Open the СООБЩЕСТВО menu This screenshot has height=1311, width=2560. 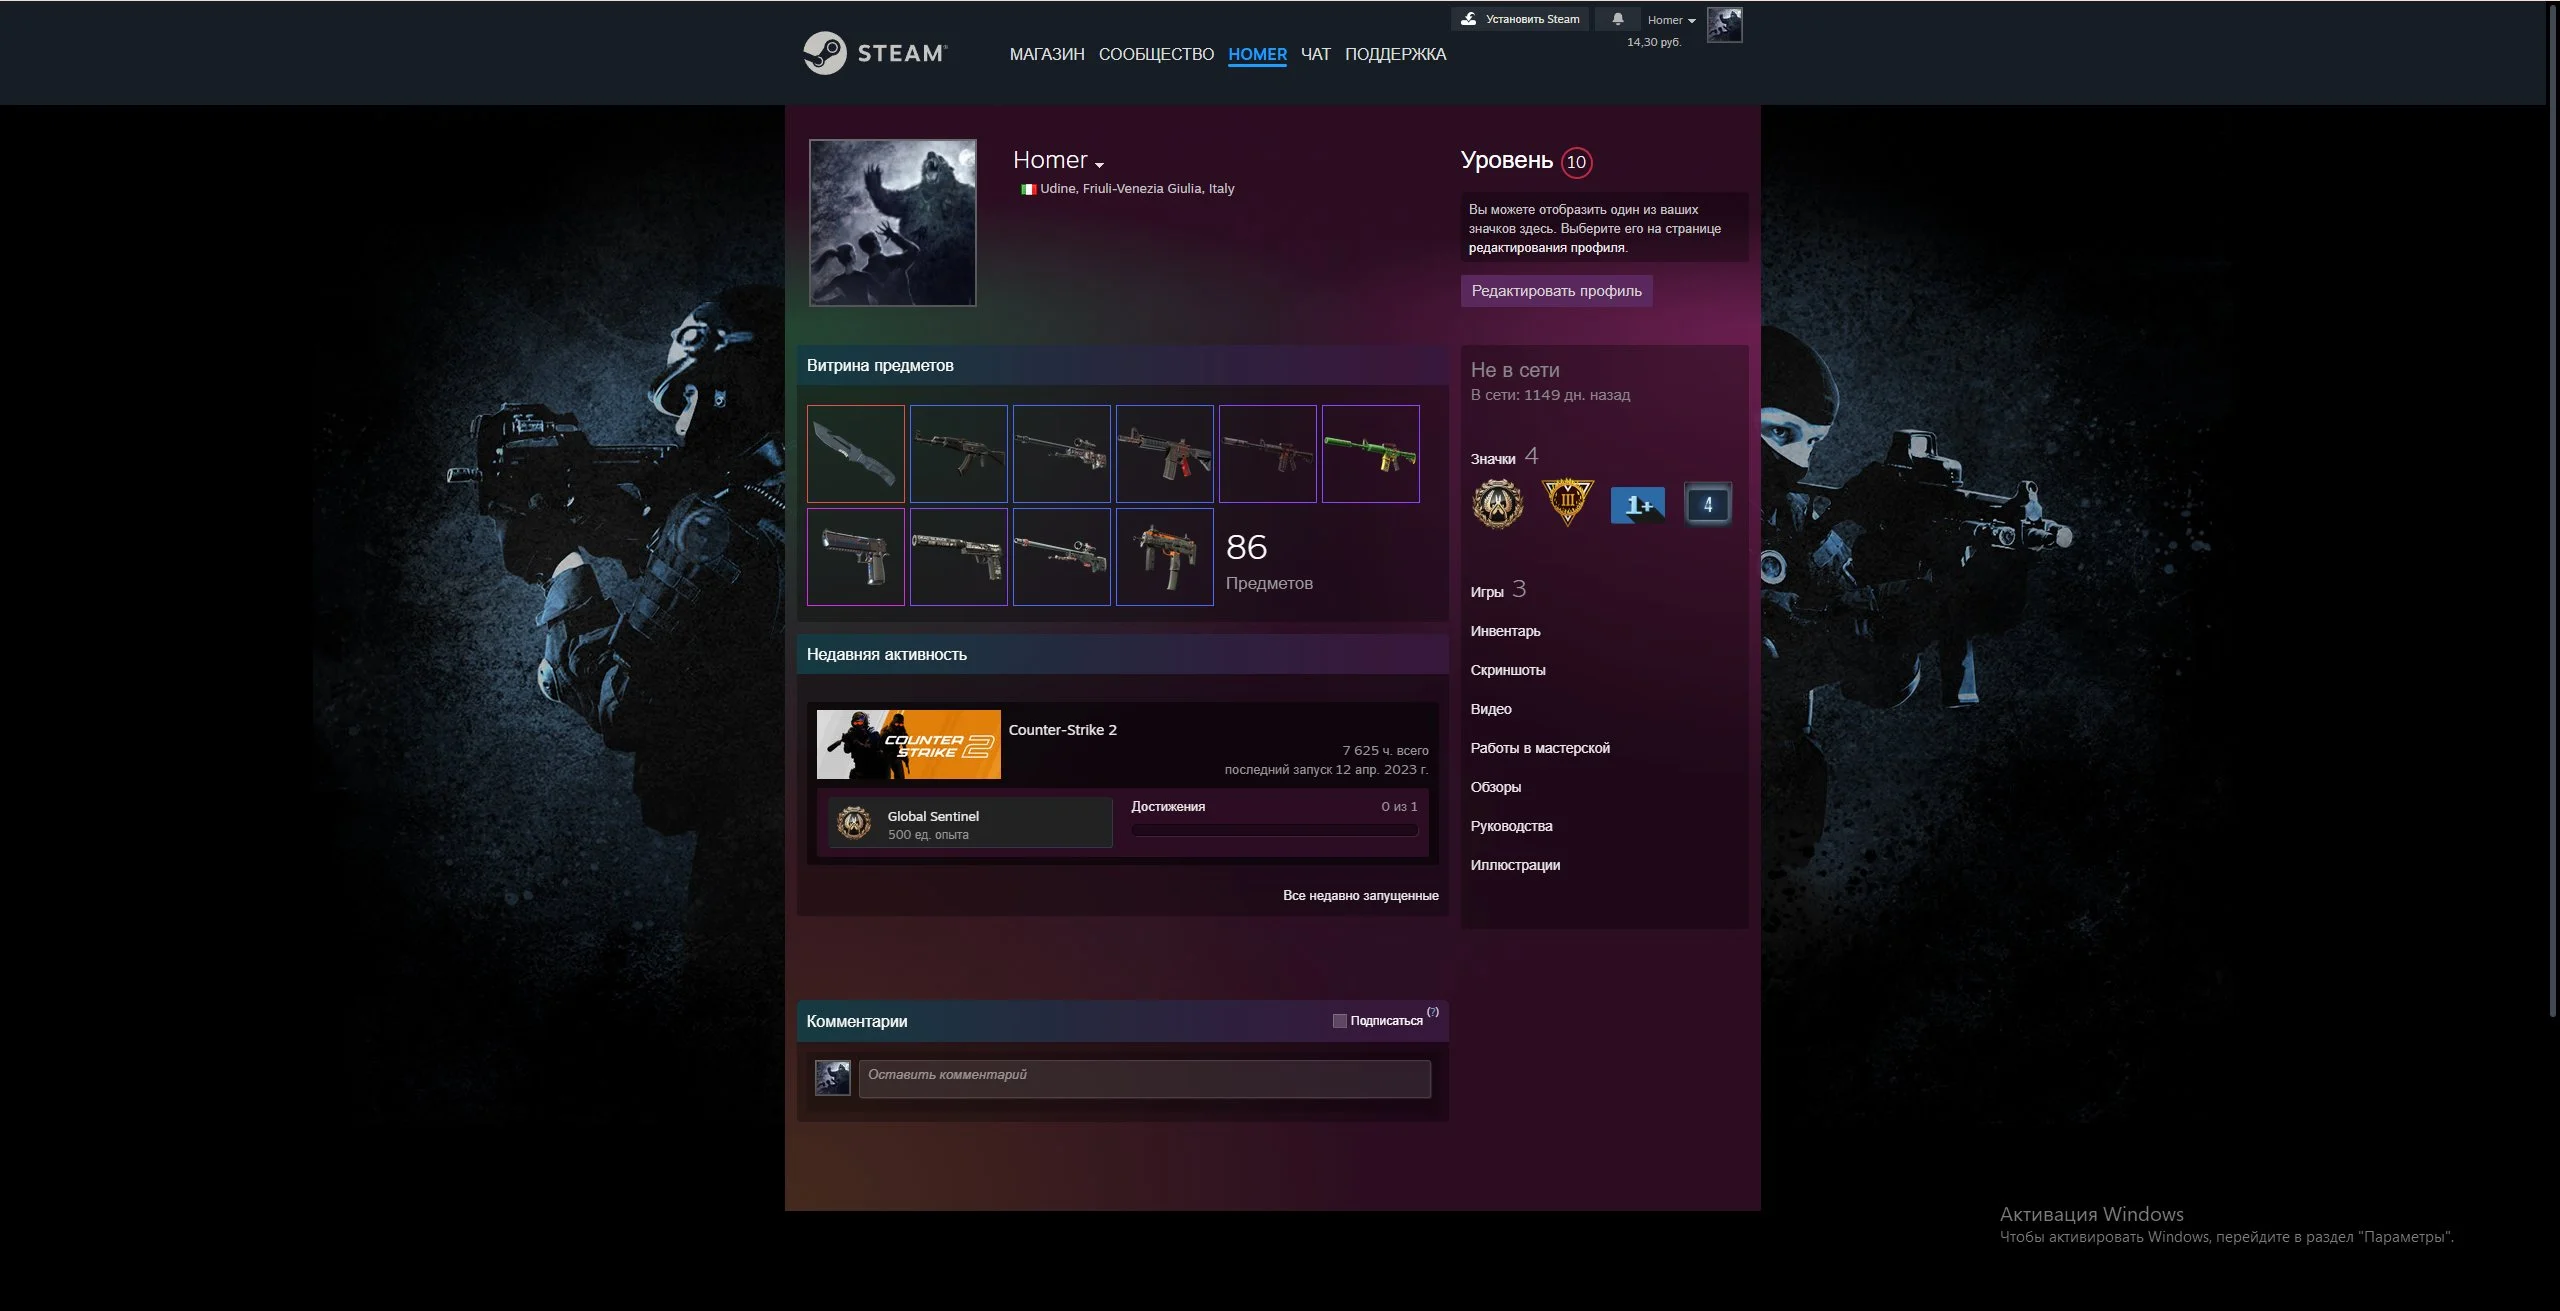(x=1156, y=54)
